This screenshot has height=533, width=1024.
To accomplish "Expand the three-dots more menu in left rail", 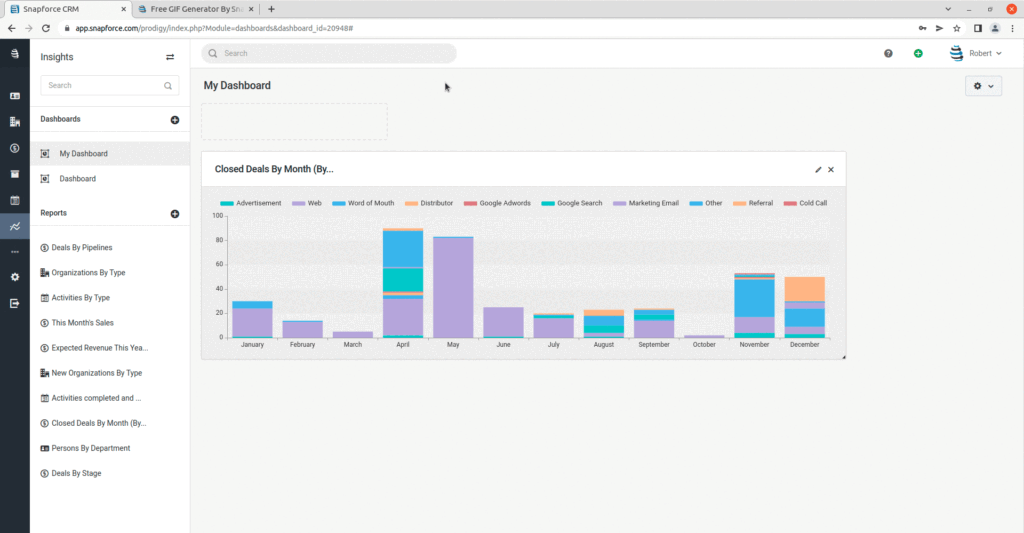I will (x=15, y=251).
